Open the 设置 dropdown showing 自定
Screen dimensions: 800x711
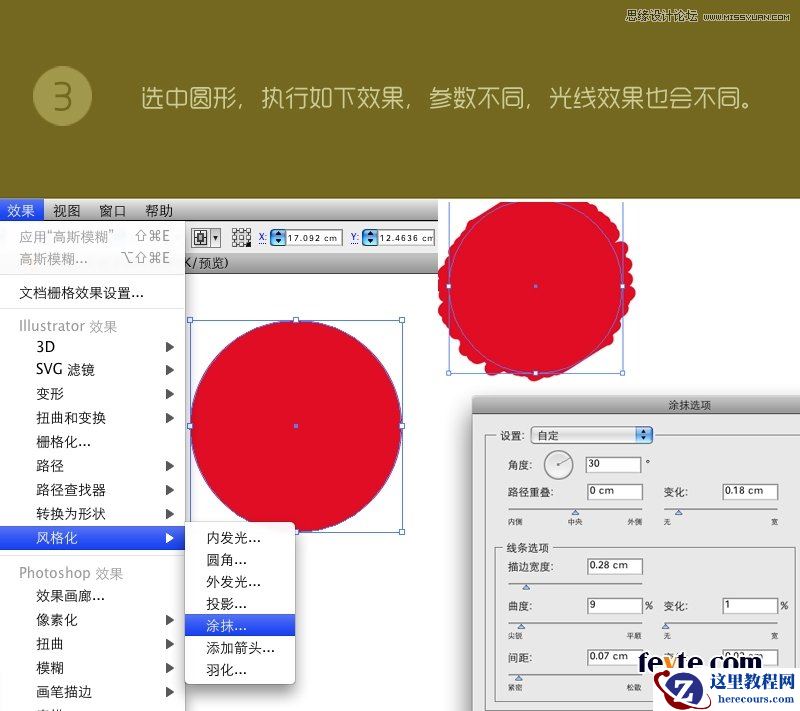(590, 435)
